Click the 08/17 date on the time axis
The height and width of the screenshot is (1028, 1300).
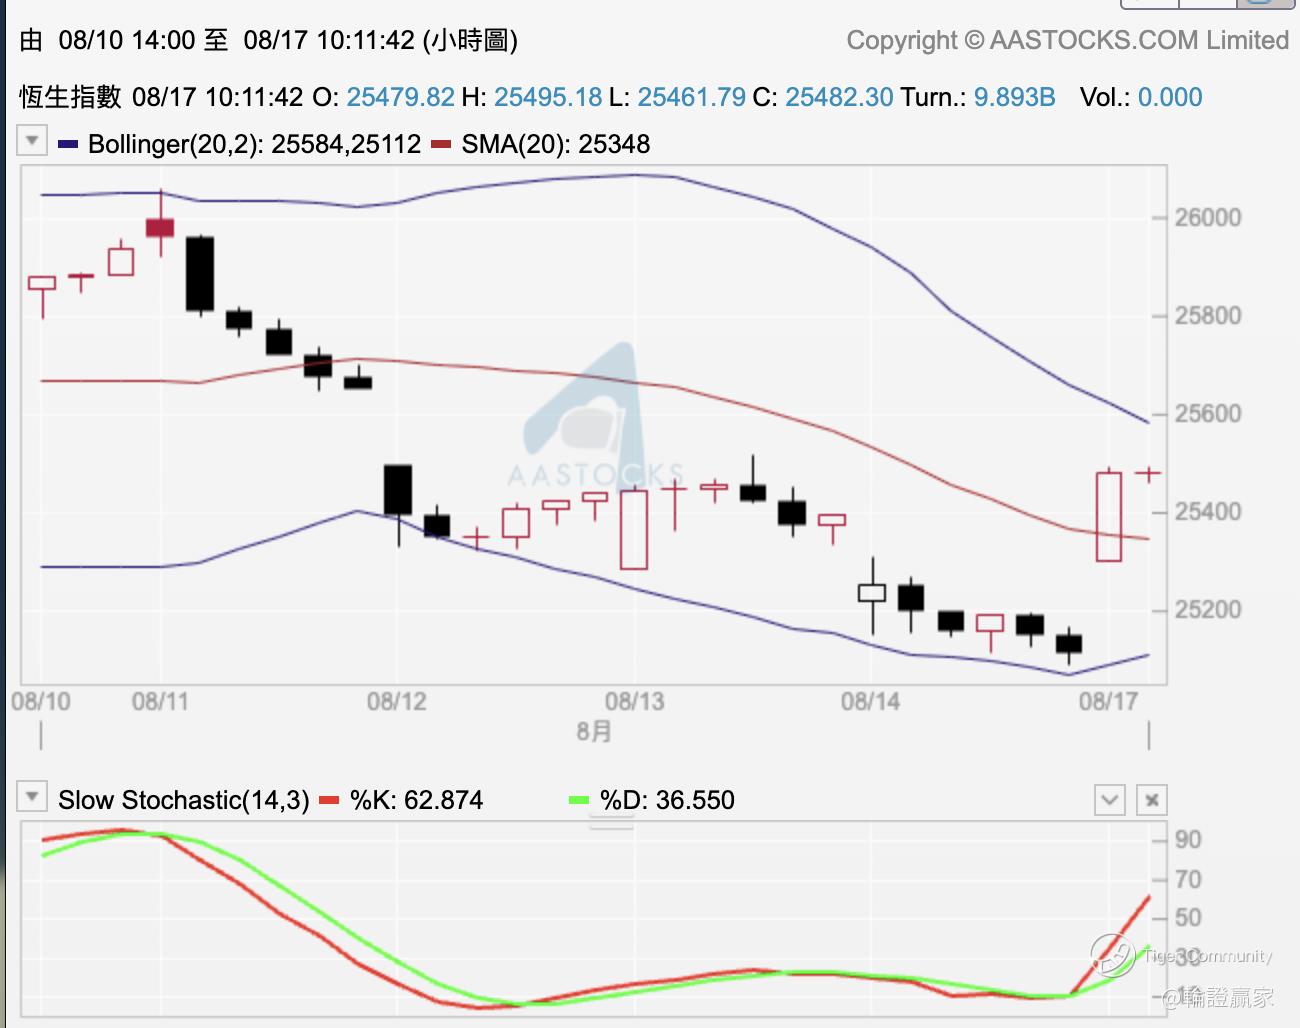point(1109,701)
